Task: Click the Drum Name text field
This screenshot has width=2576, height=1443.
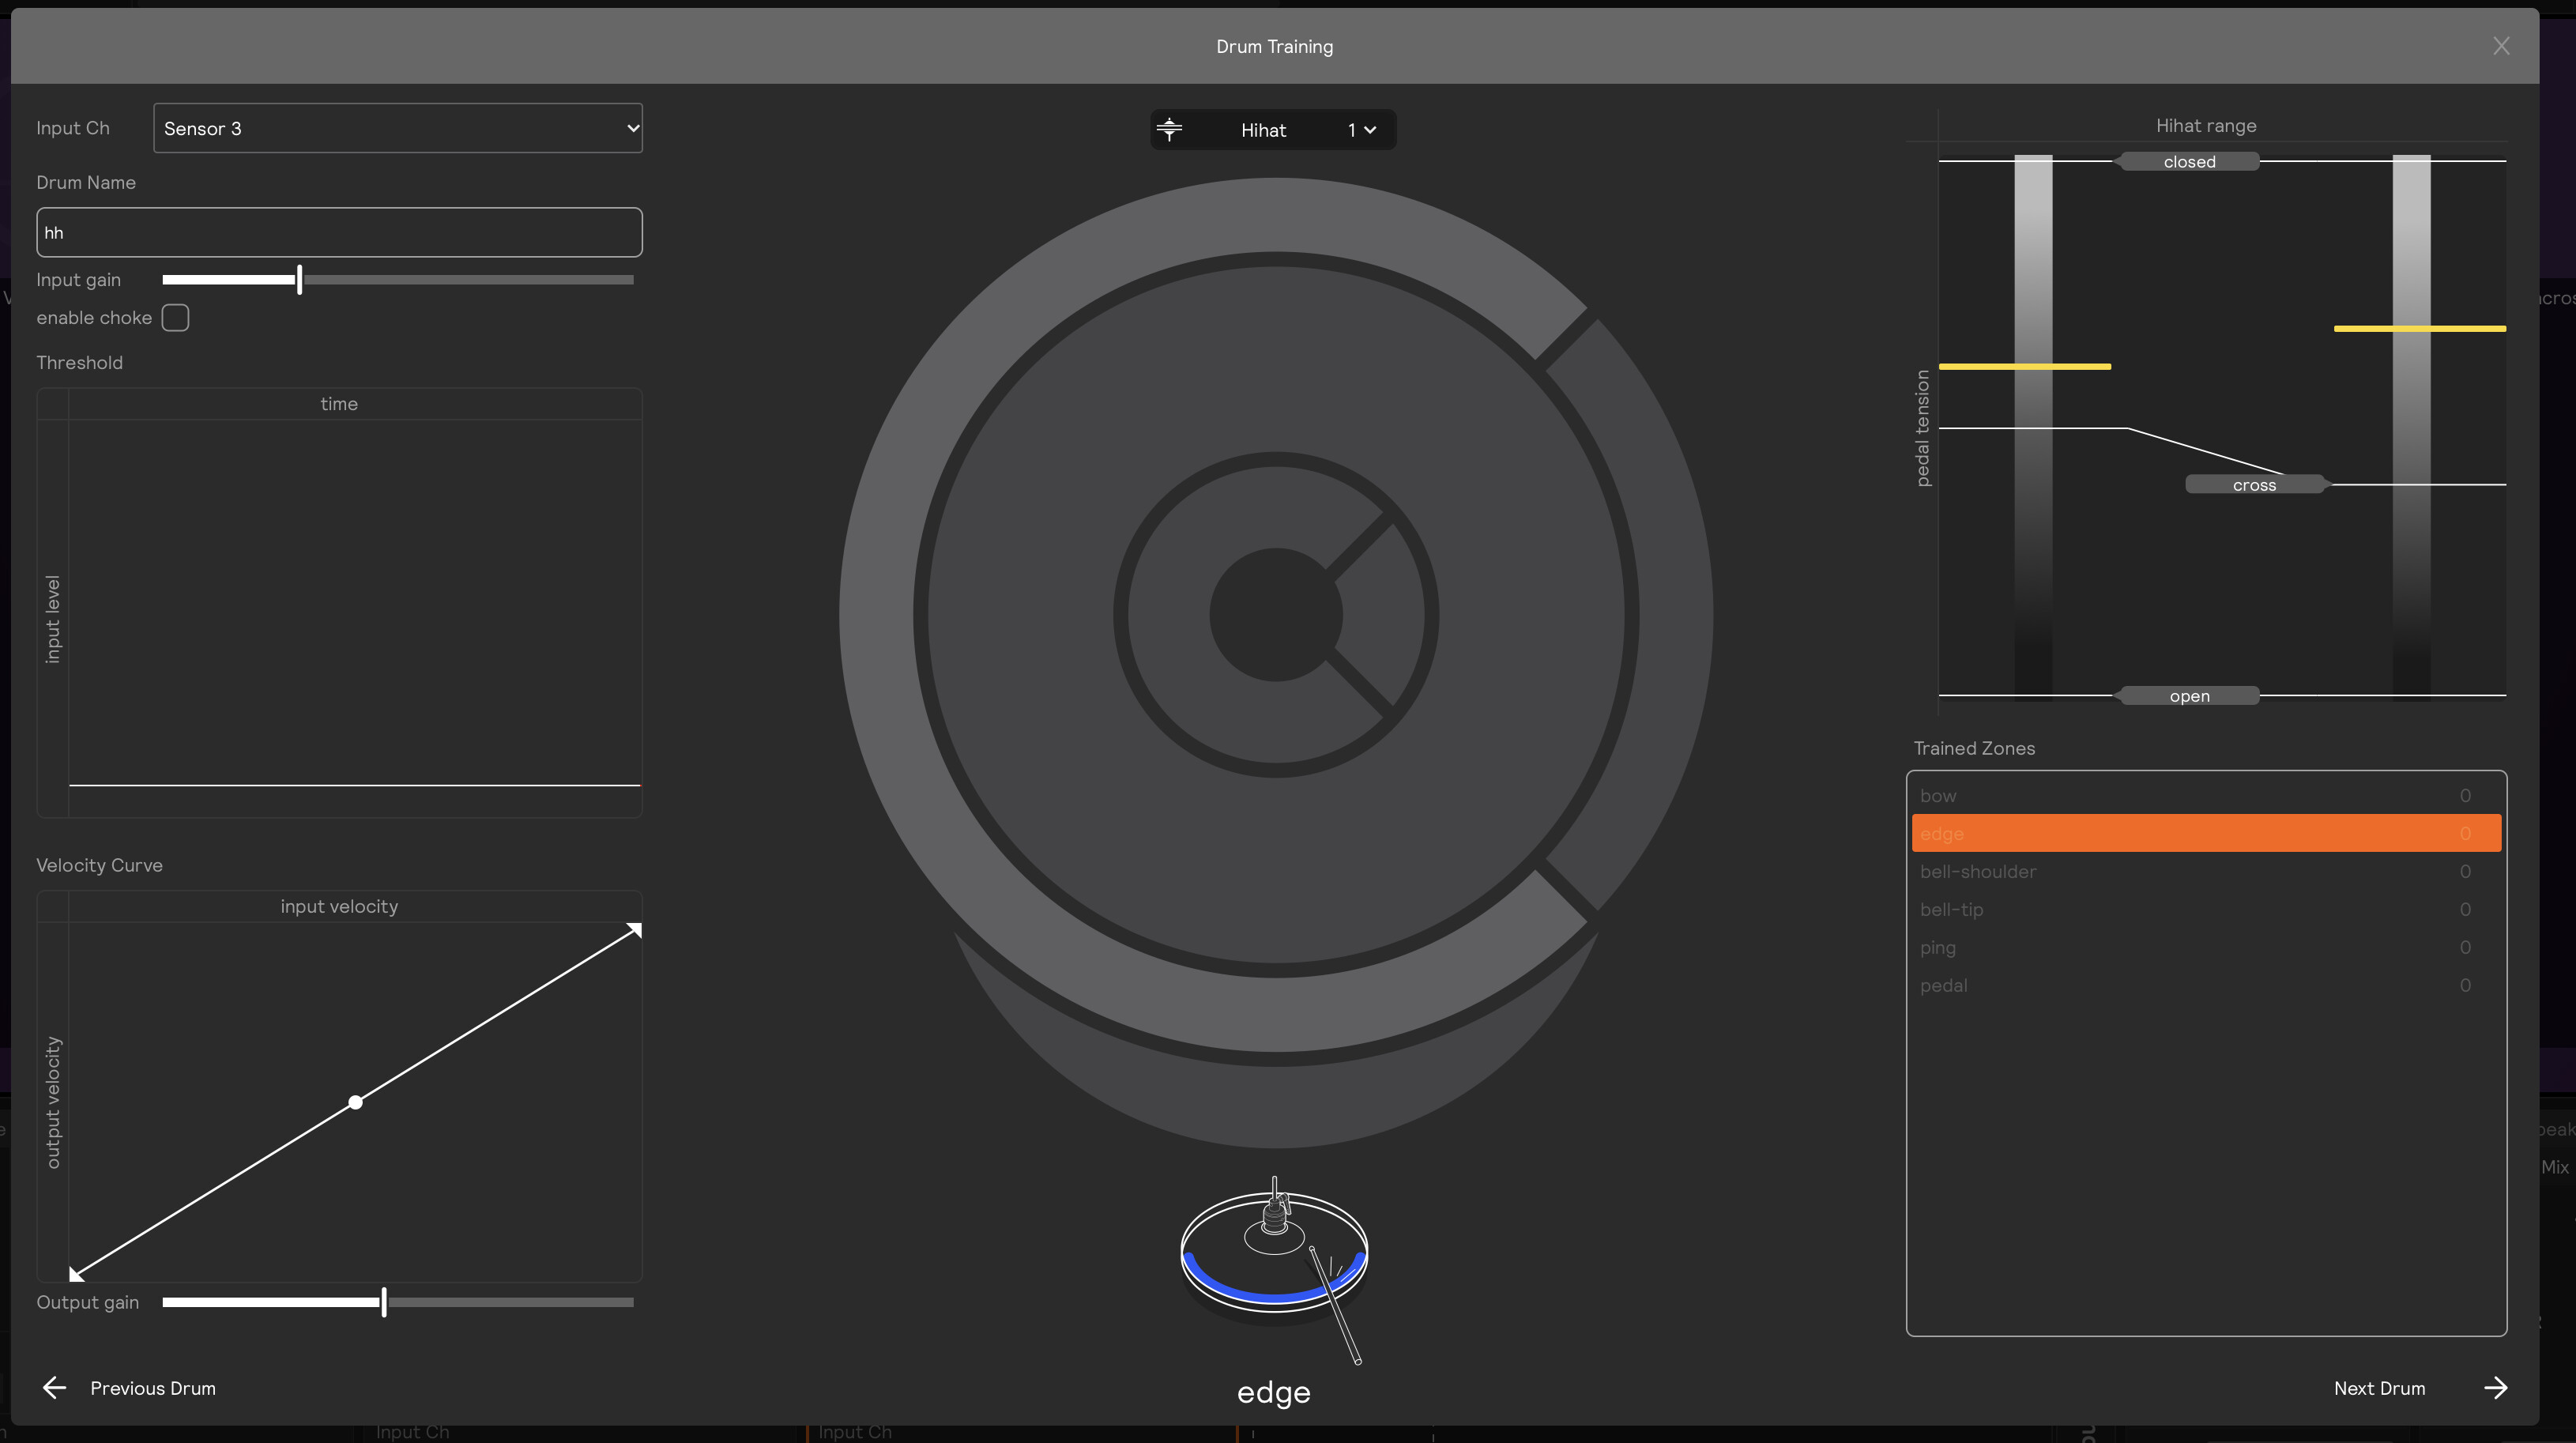Action: [x=339, y=233]
